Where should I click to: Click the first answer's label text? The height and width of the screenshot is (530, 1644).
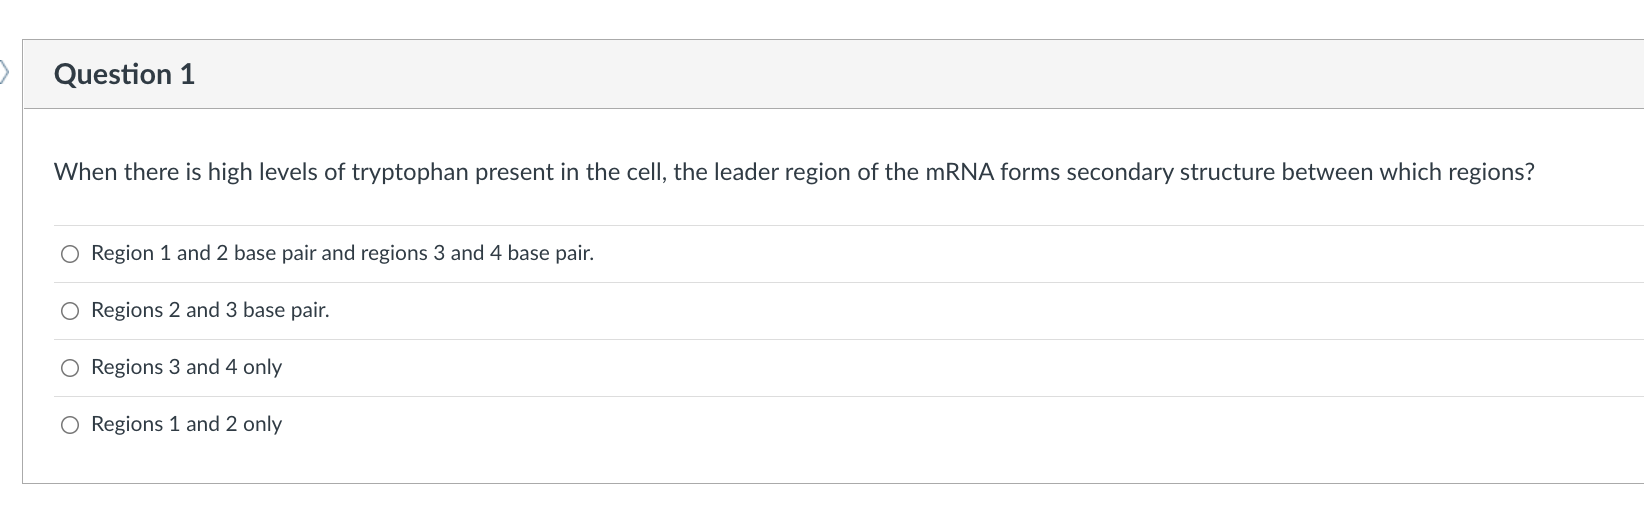click(x=342, y=253)
